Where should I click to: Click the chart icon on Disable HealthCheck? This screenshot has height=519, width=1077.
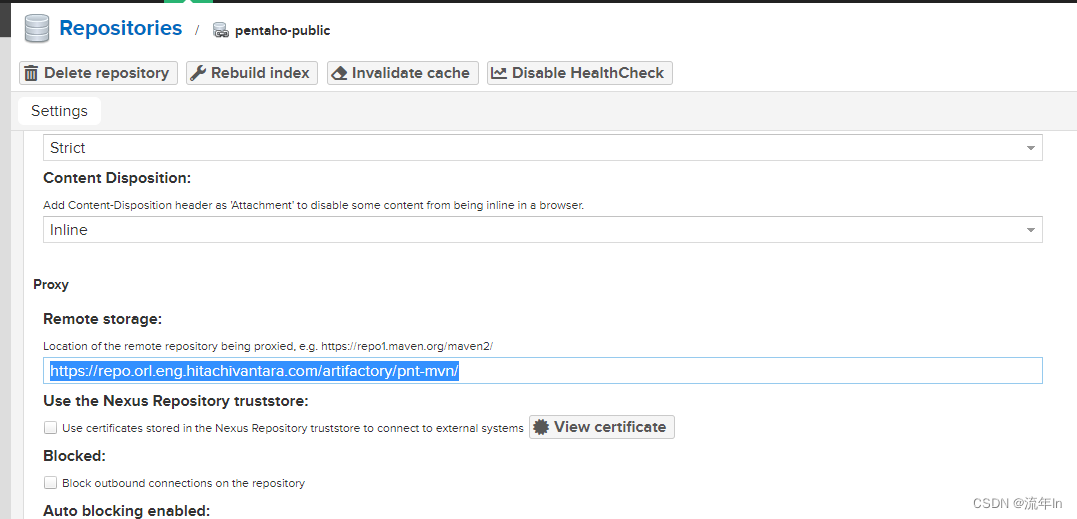(x=499, y=73)
